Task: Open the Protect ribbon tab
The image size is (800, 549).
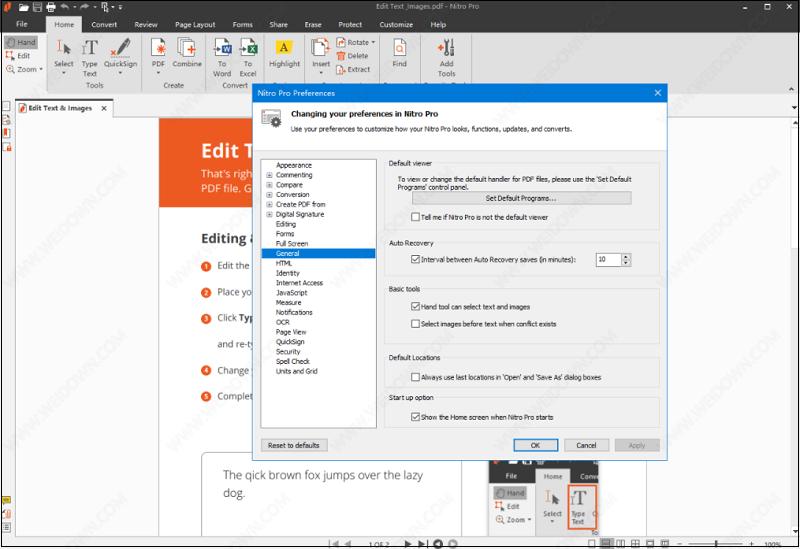Action: click(350, 24)
